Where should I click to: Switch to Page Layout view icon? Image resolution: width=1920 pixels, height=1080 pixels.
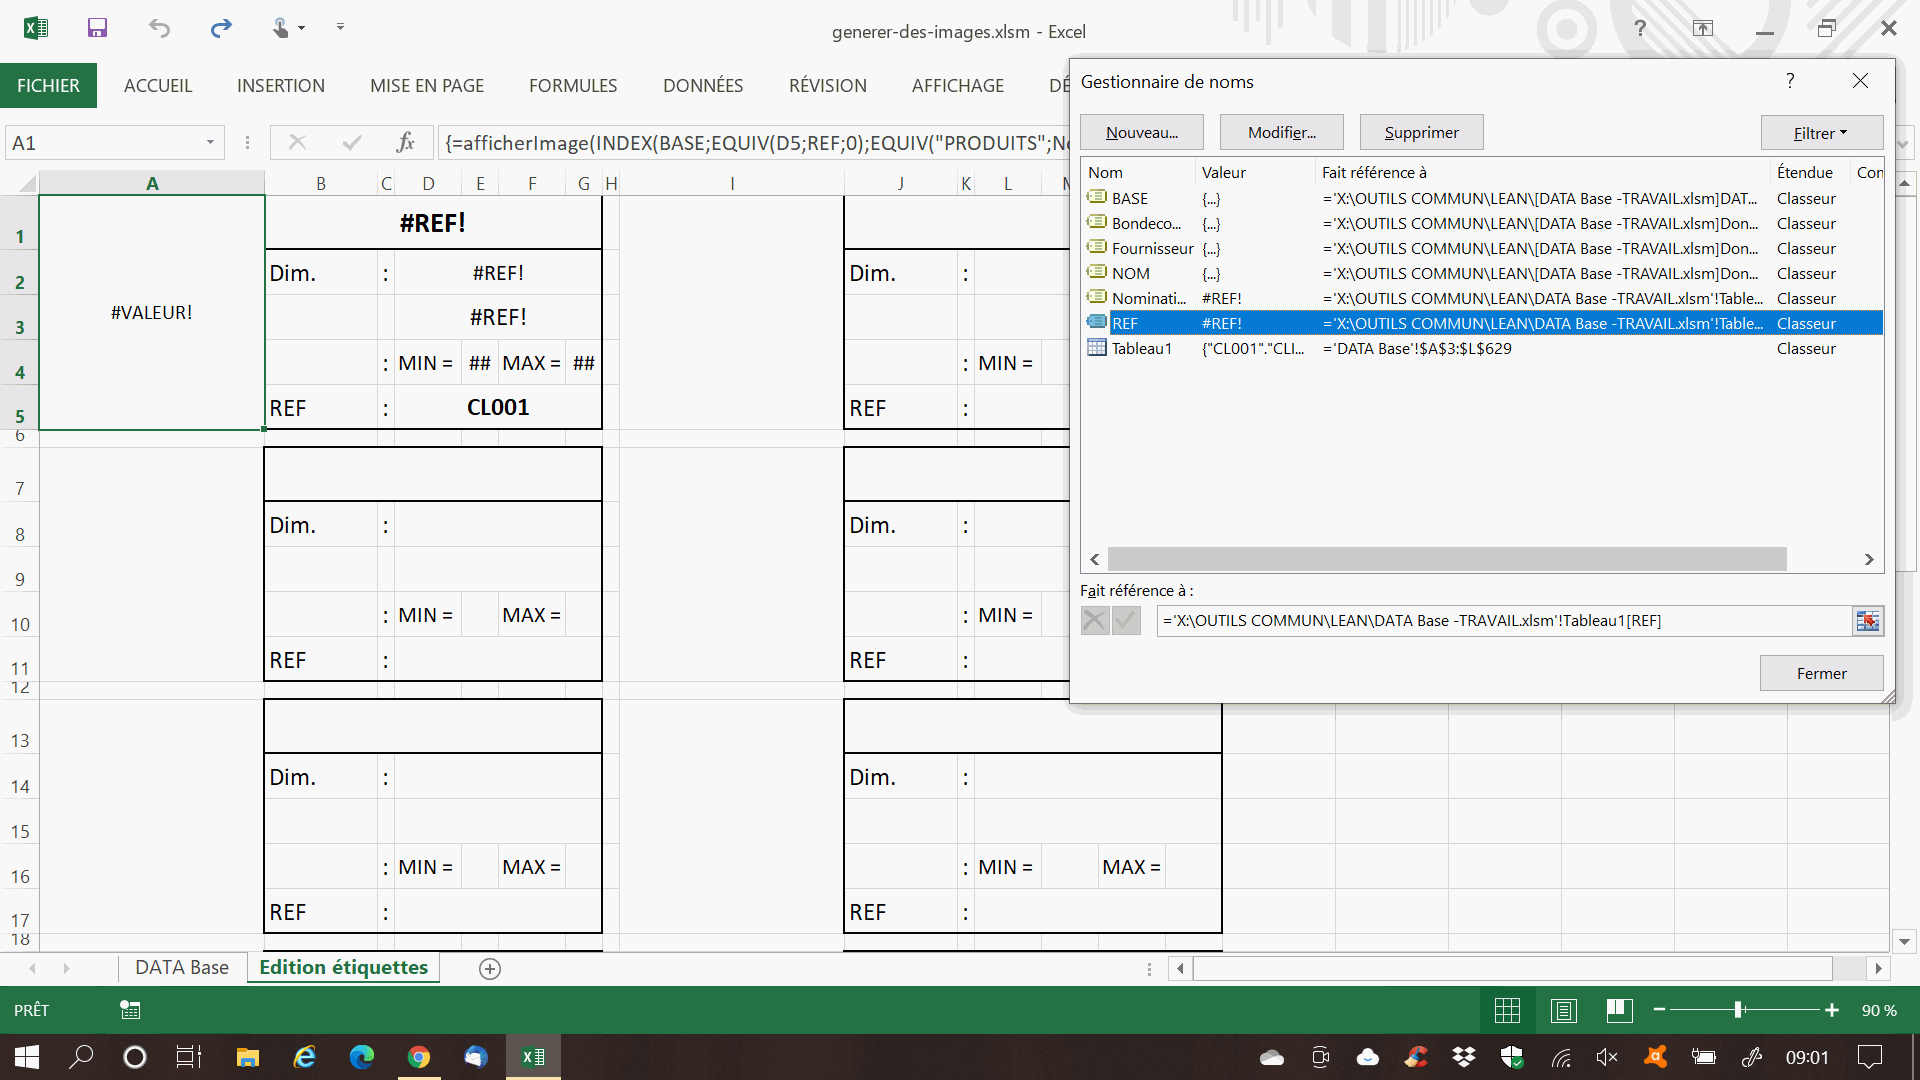(1563, 1011)
